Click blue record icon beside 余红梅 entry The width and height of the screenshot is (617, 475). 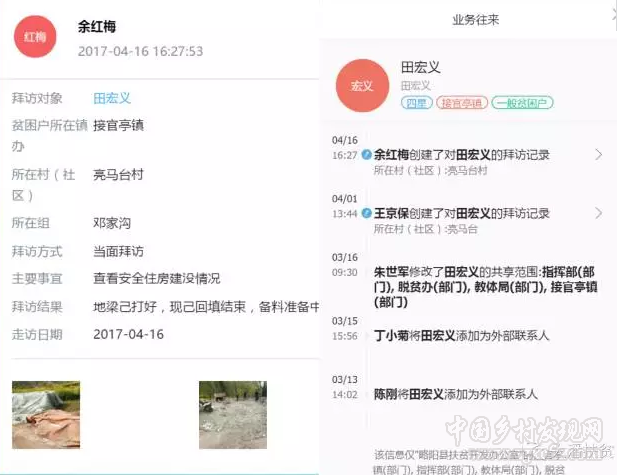tap(367, 155)
